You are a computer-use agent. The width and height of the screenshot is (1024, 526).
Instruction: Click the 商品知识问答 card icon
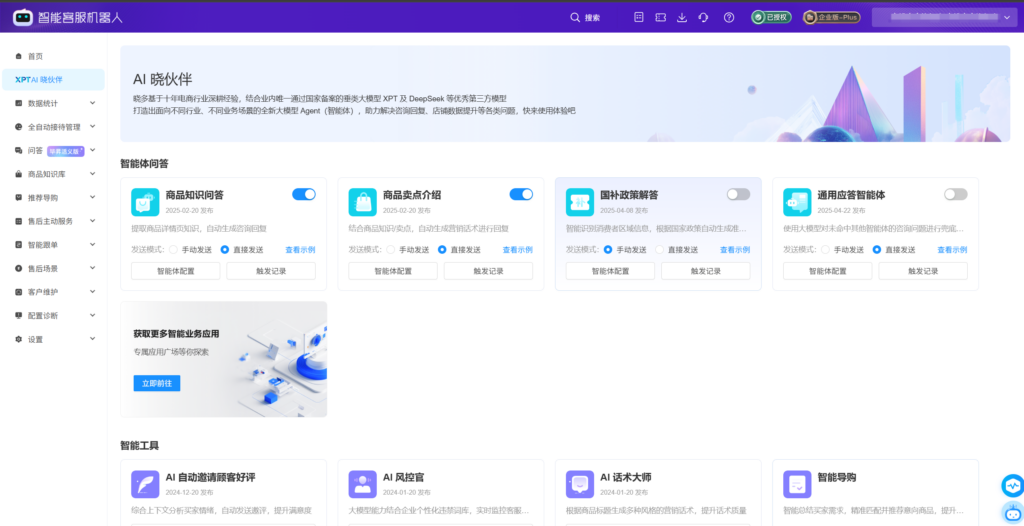point(145,202)
